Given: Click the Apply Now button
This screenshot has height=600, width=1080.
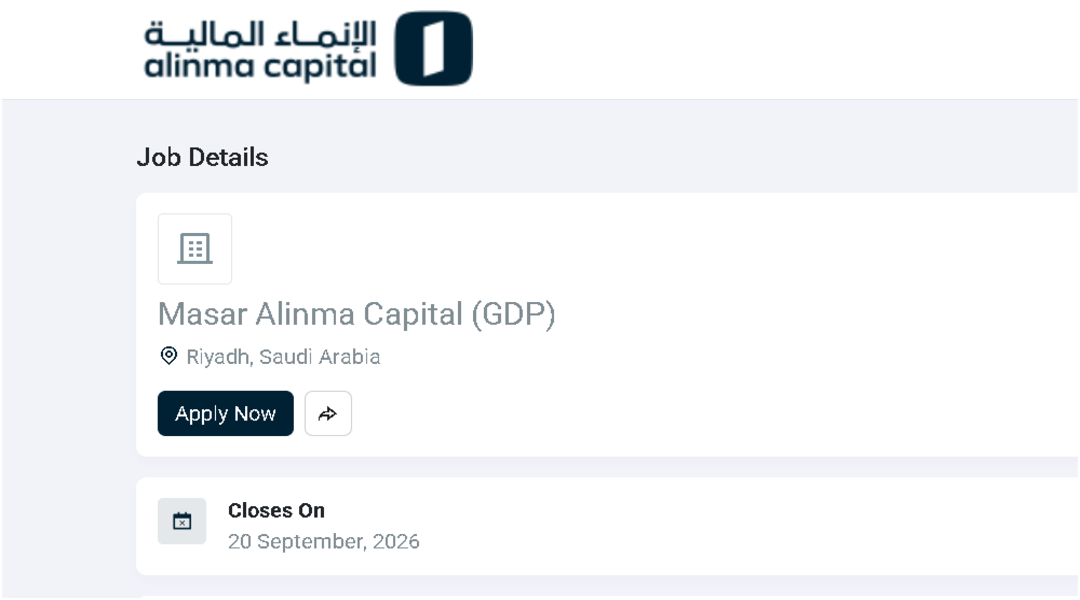Looking at the screenshot, I should pos(225,413).
